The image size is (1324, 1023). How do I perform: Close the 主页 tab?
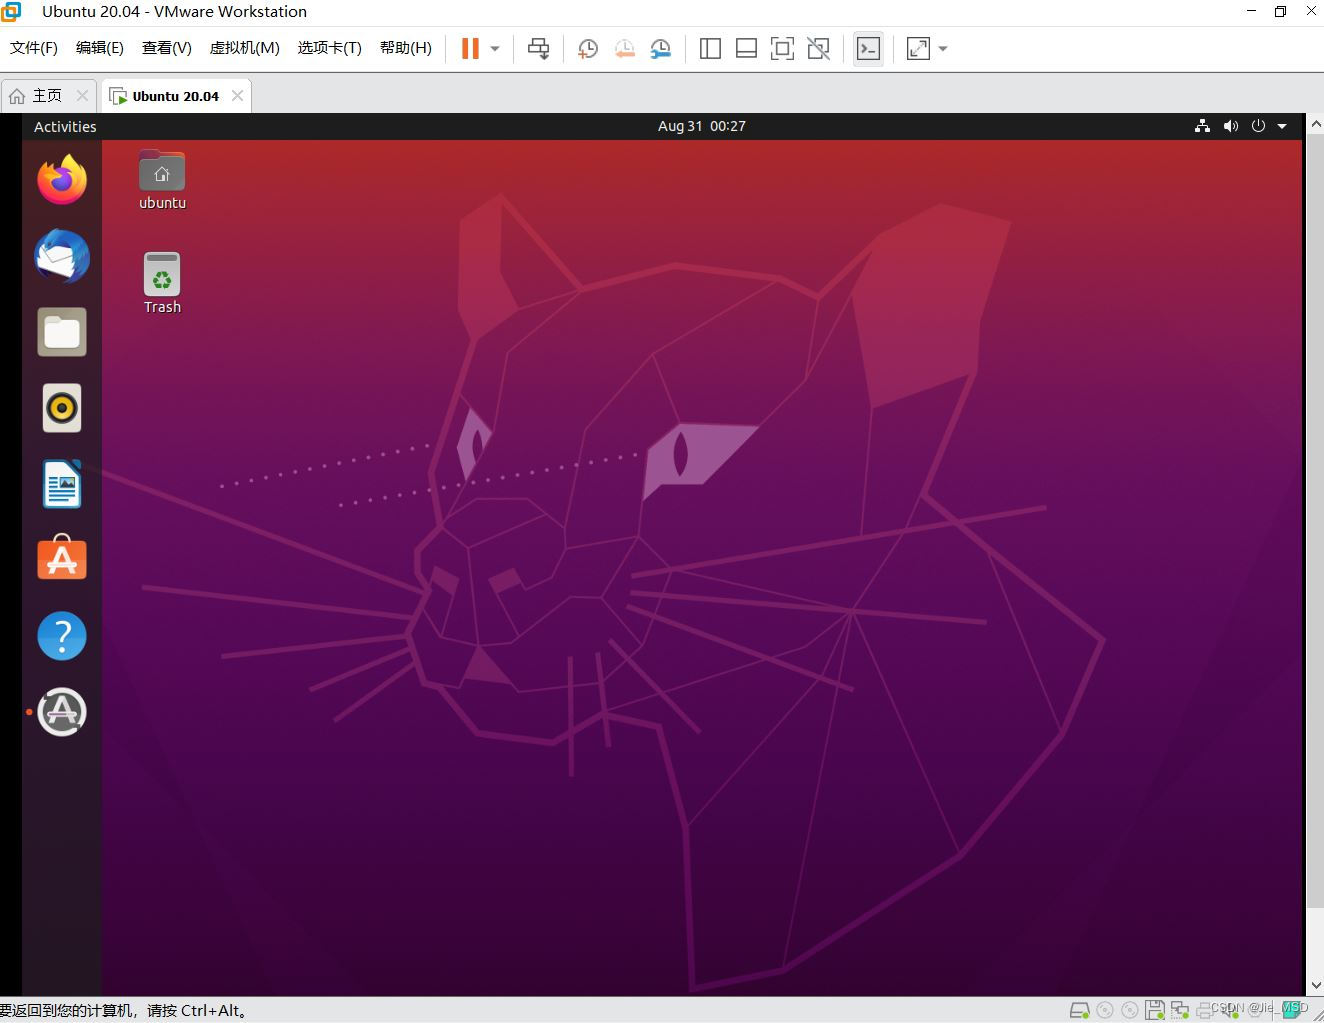(83, 96)
